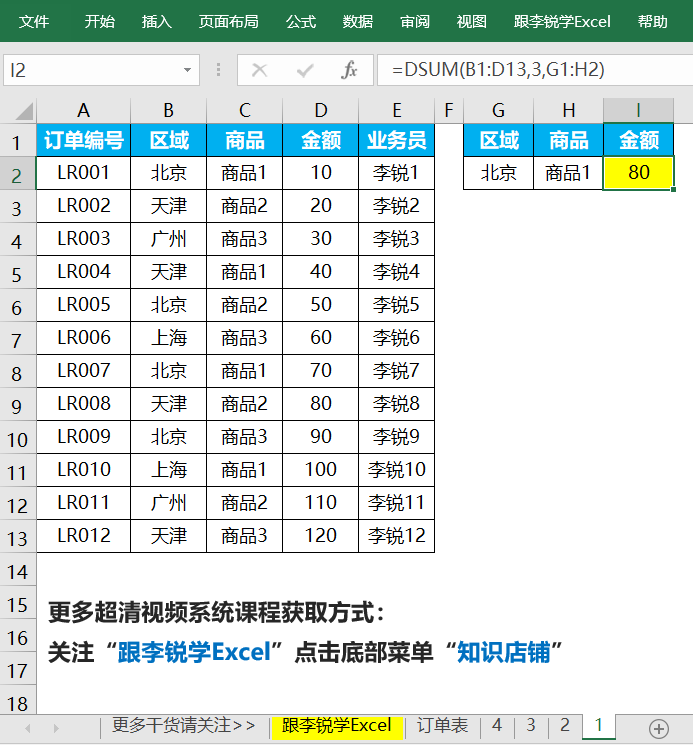The height and width of the screenshot is (745, 693).
Task: Open the 跟李锐学Excel ribbon tab
Action: (562, 21)
